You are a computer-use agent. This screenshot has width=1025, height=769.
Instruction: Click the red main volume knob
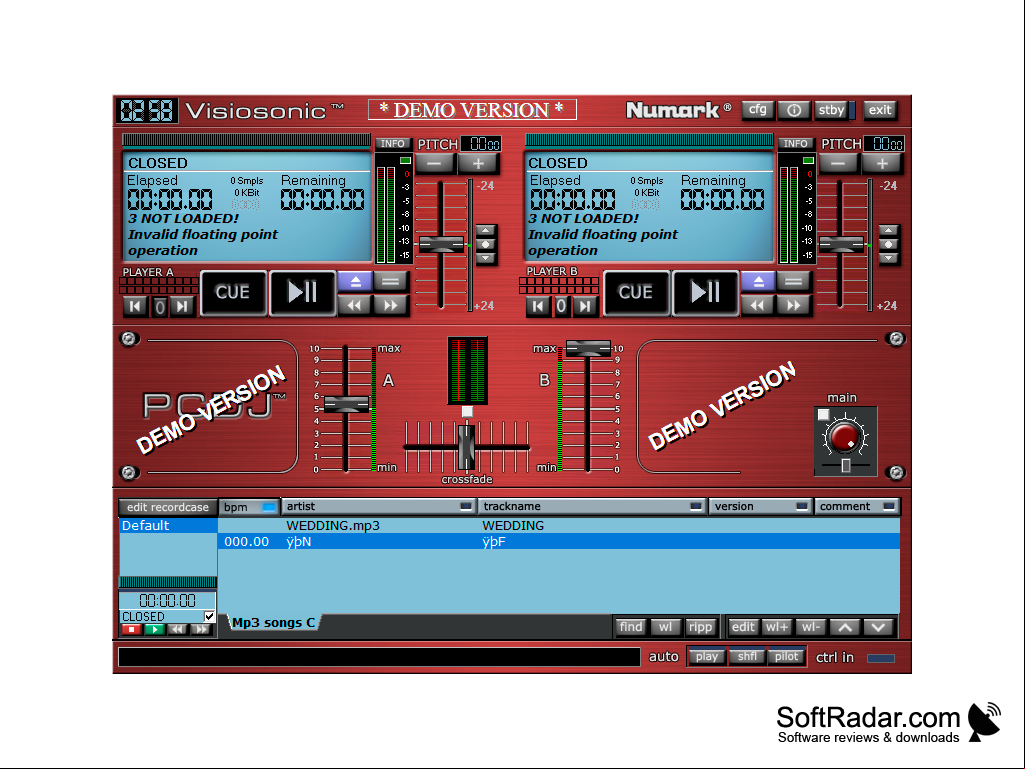(844, 436)
